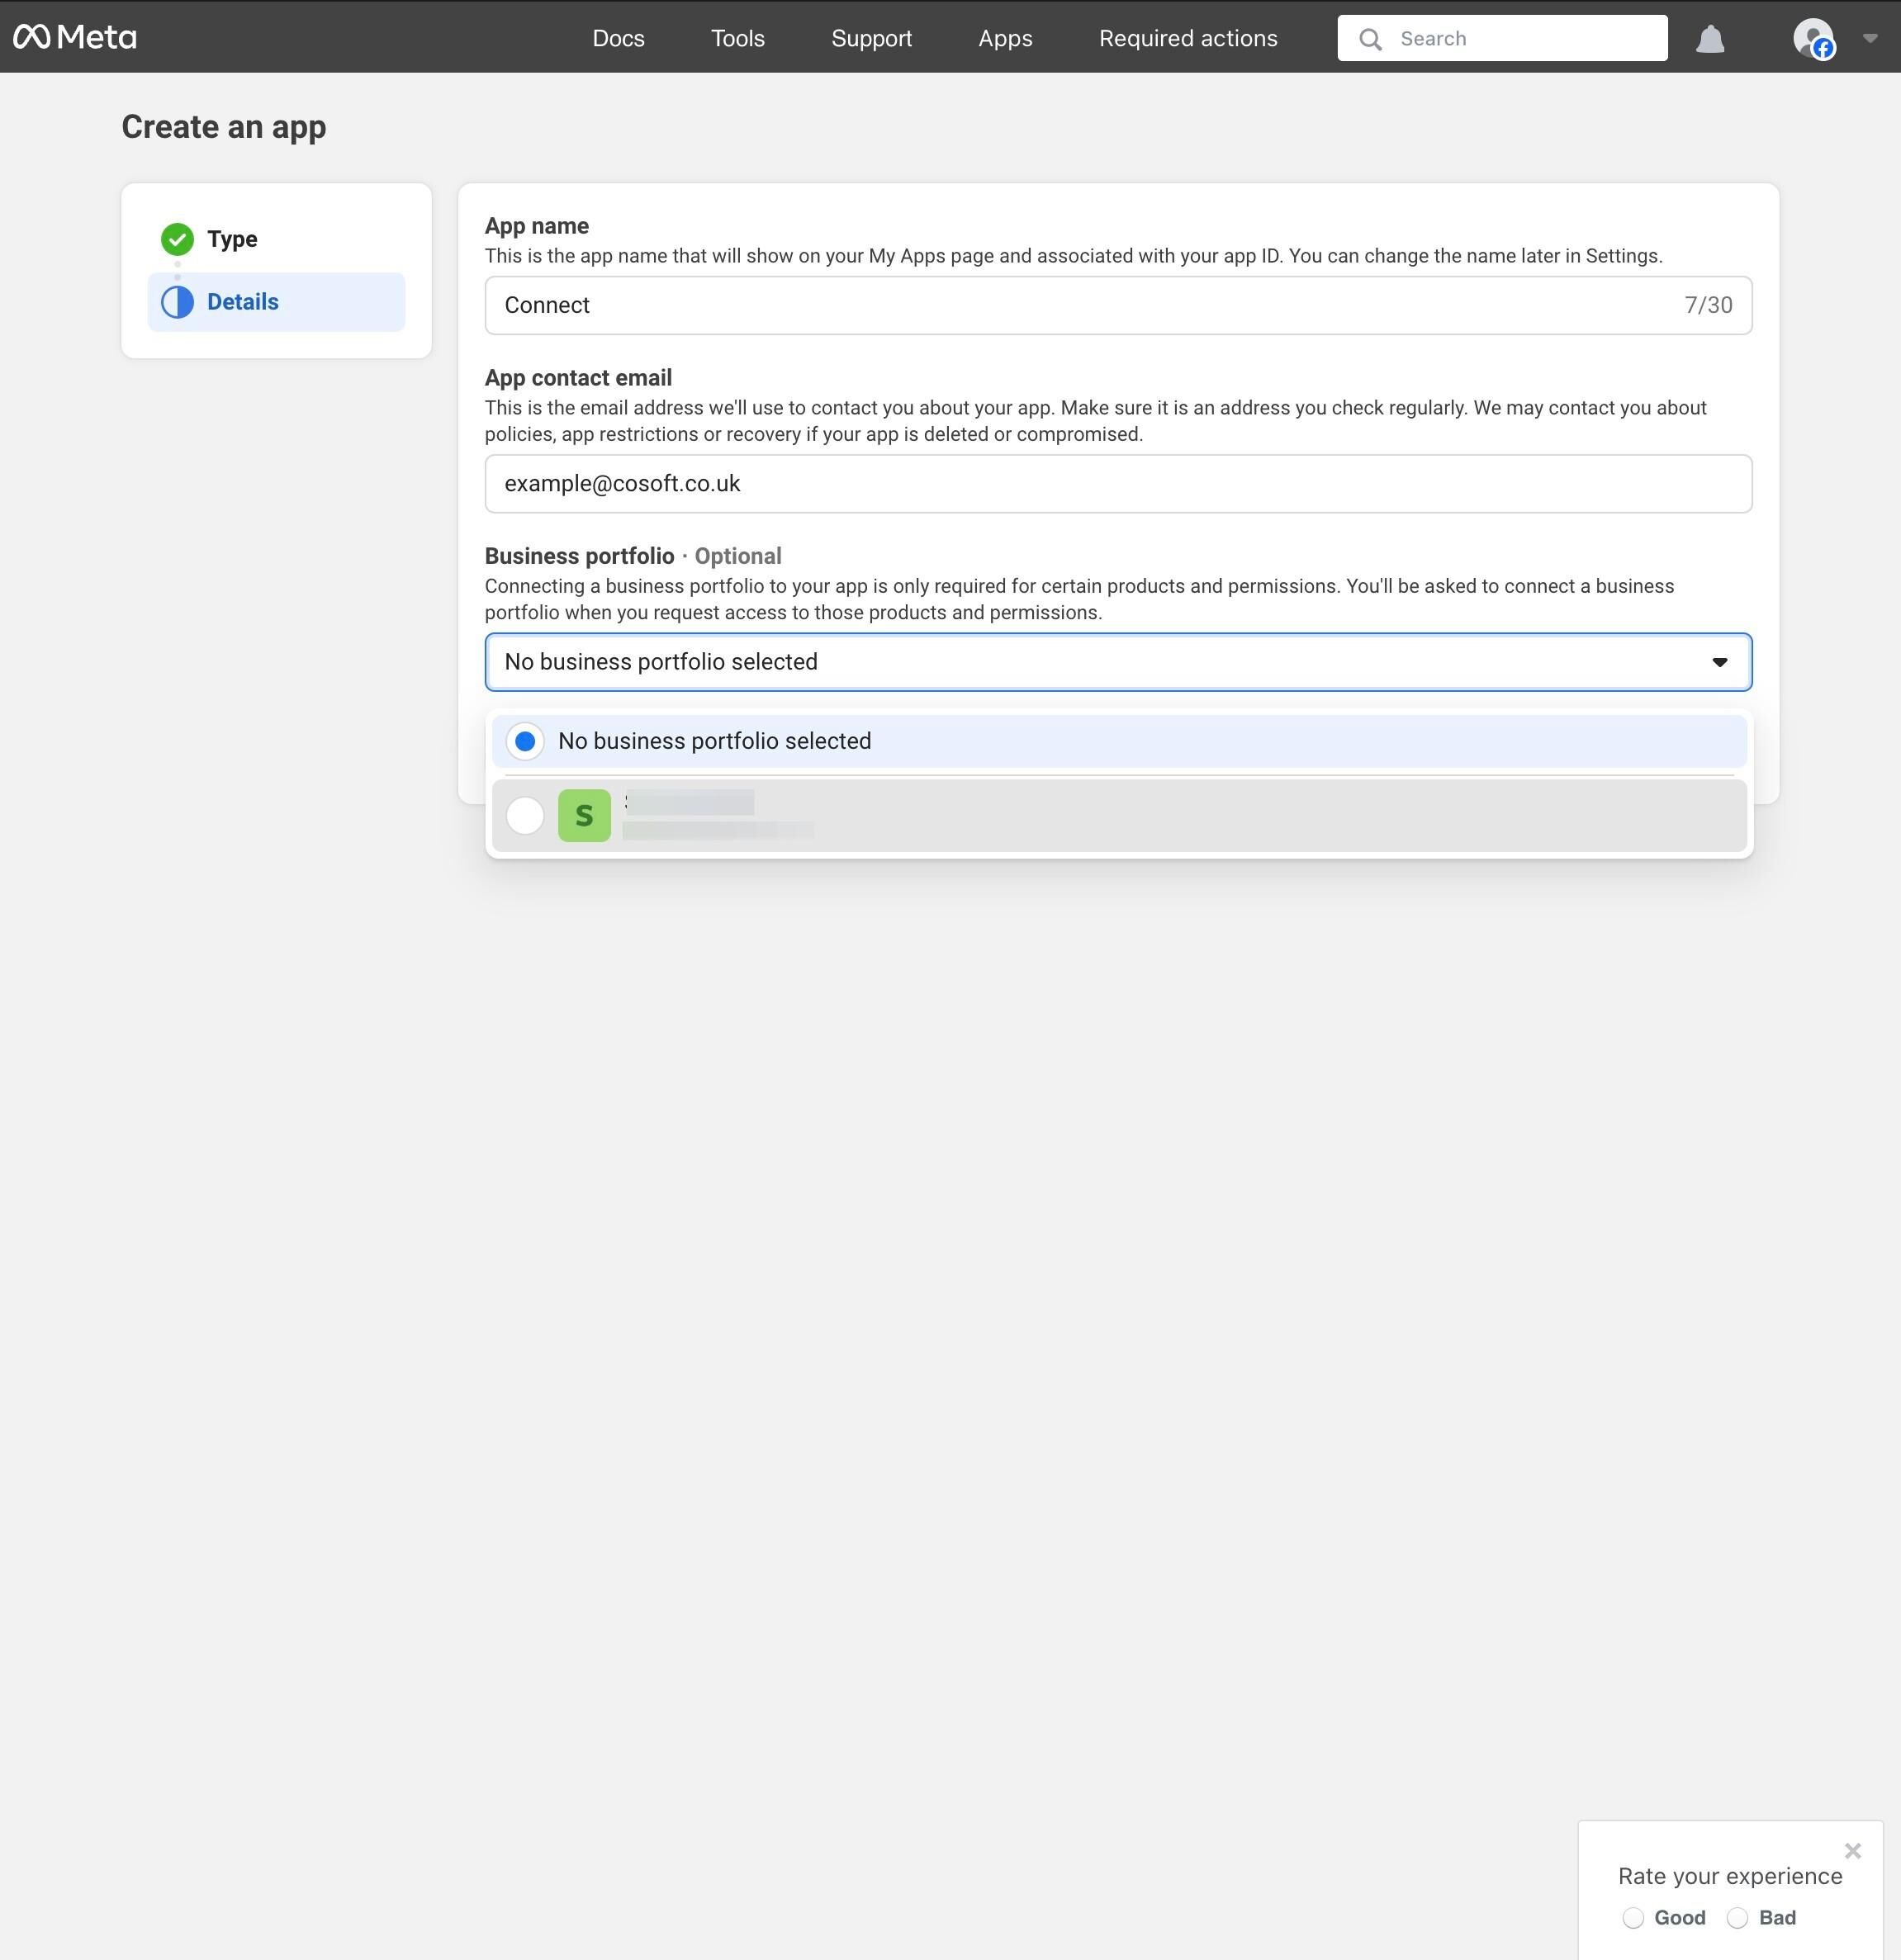
Task: Select the S business portfolio radio button
Action: 525,816
